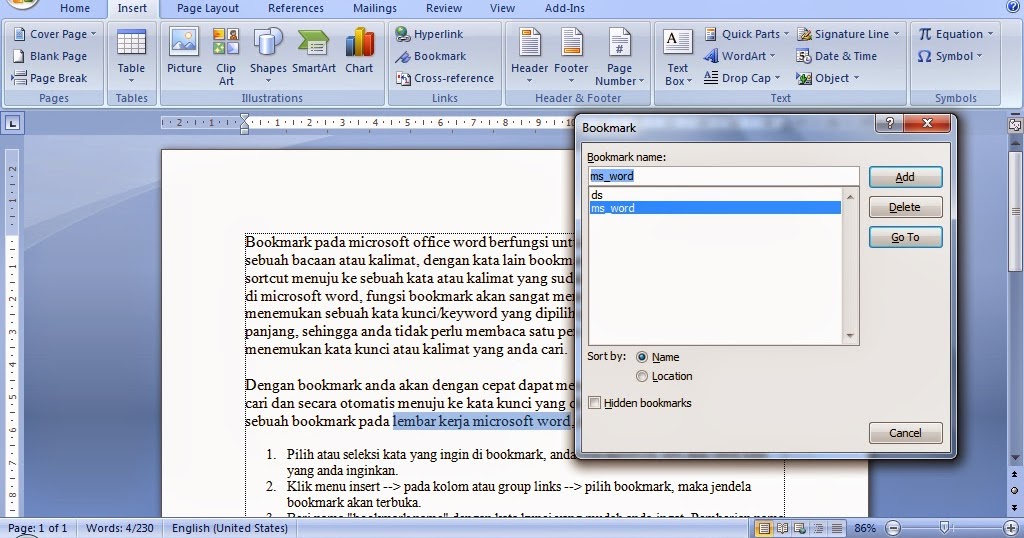This screenshot has width=1024, height=538.
Task: Expand the Symbol dropdown arrow
Action: [979, 56]
